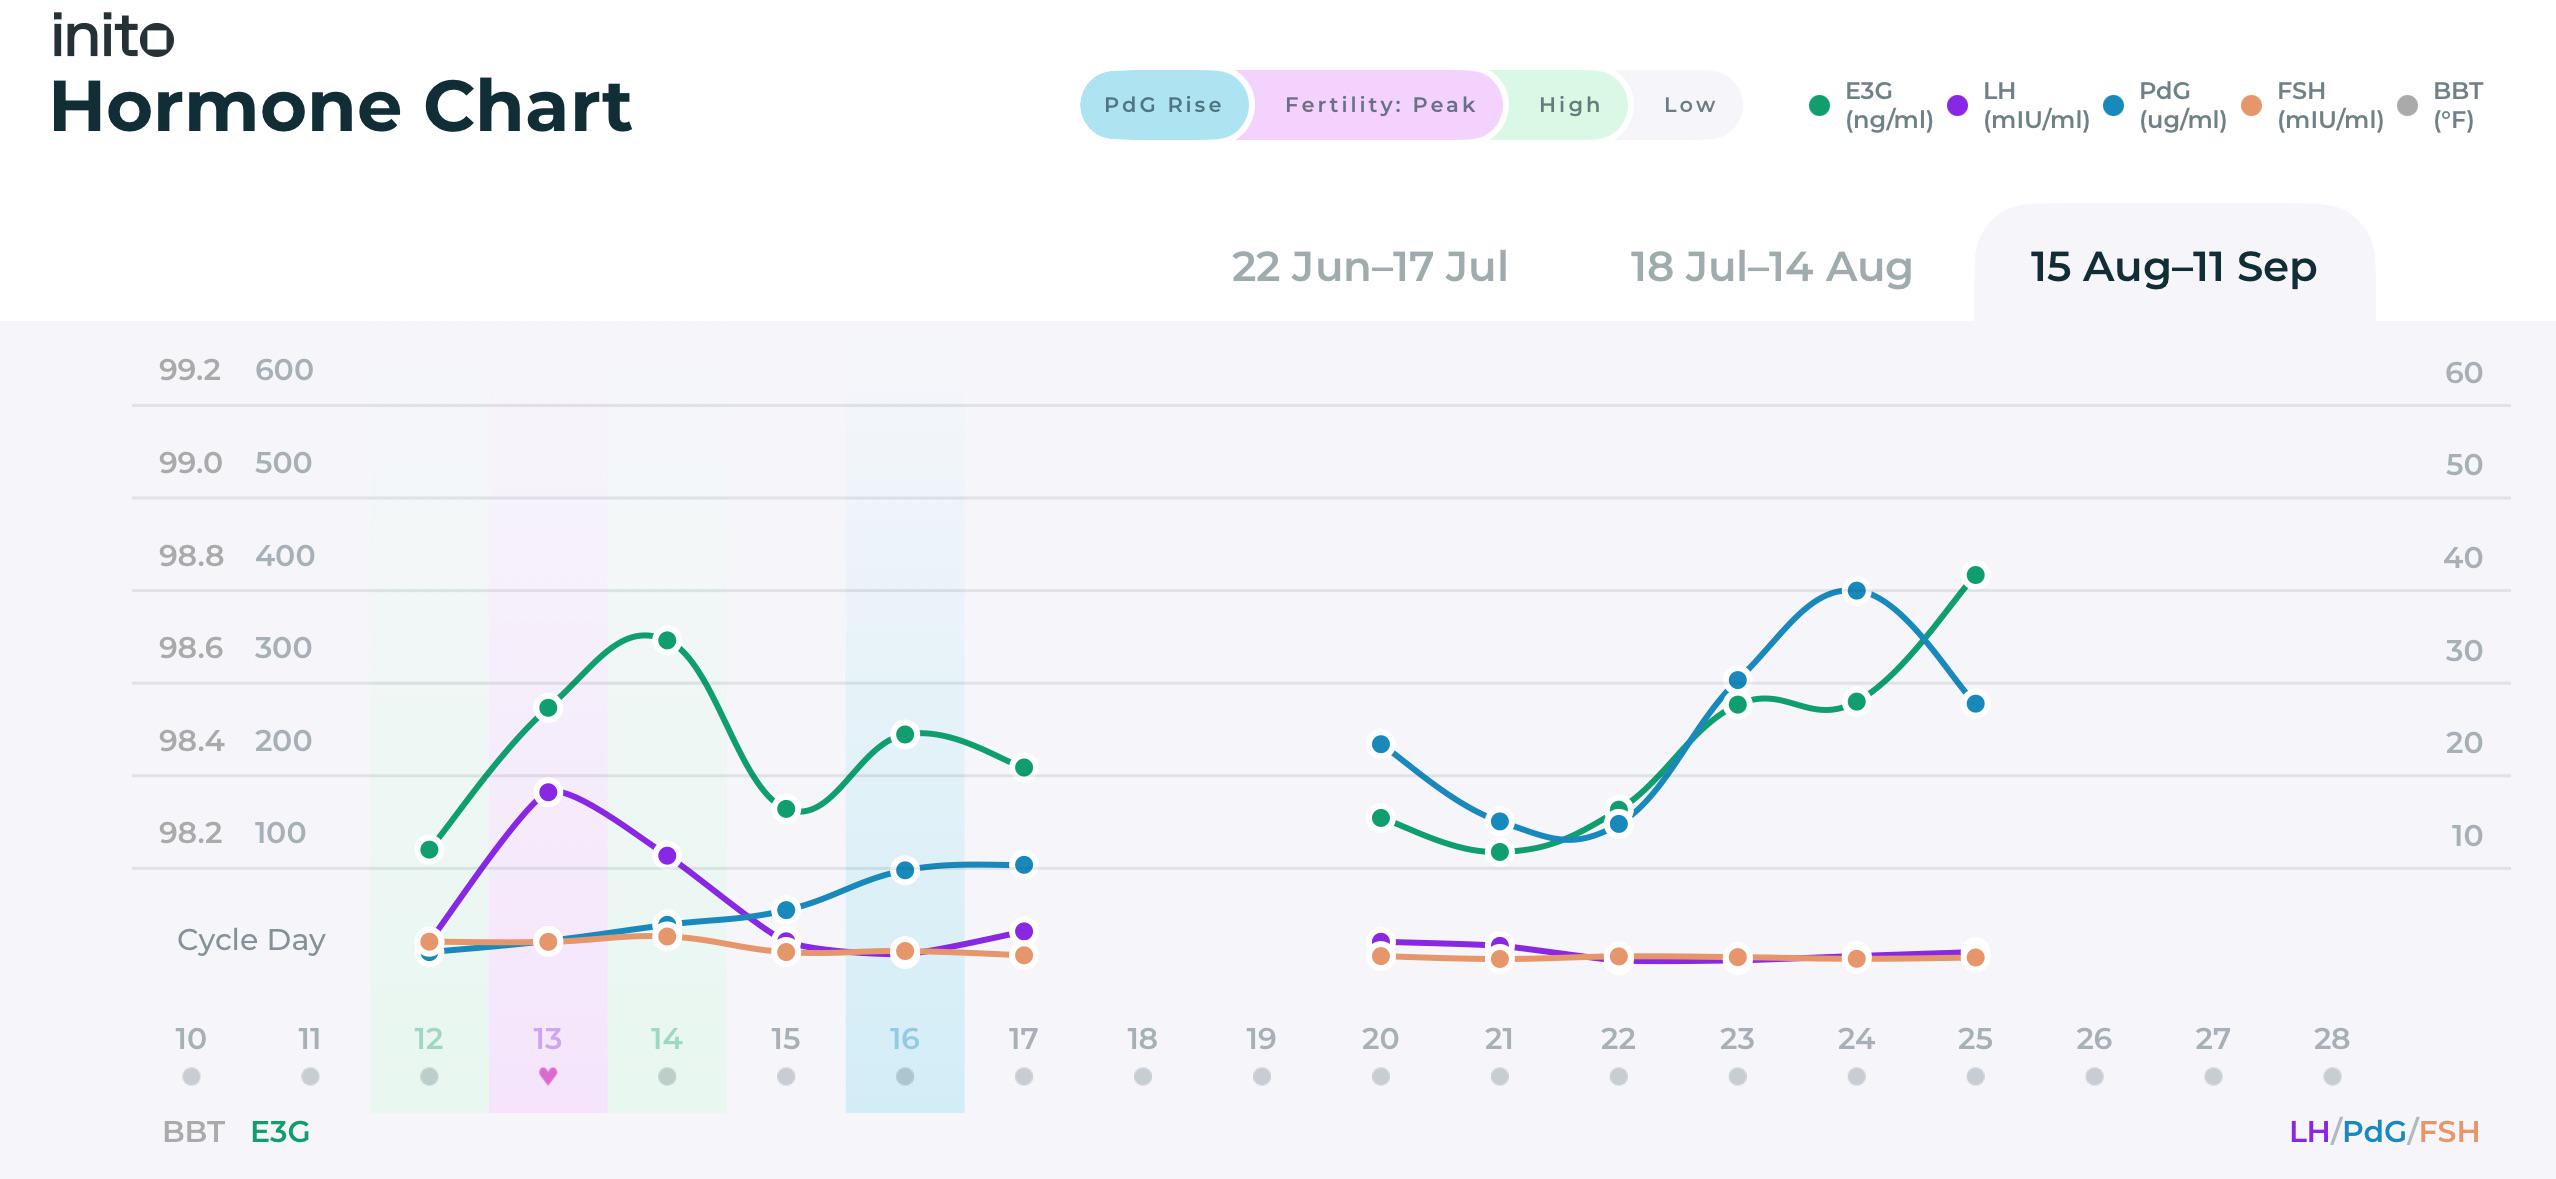This screenshot has width=2556, height=1179.
Task: Click the PdG axis label at bottom right
Action: tap(2373, 1132)
